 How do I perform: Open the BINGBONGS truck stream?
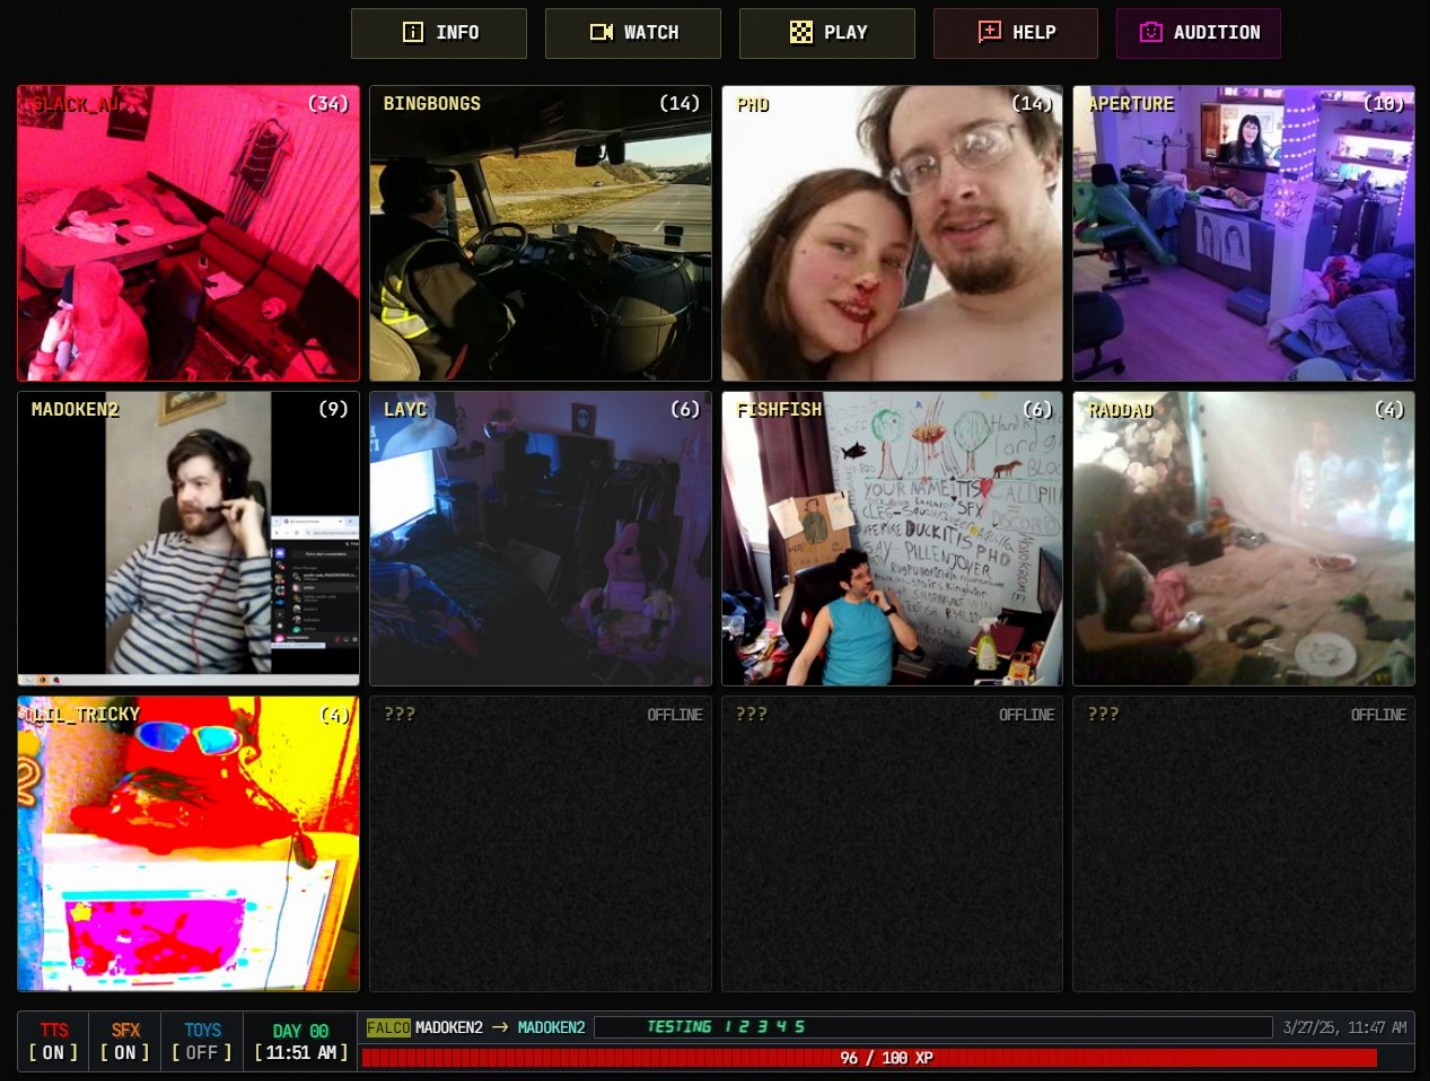coord(540,233)
